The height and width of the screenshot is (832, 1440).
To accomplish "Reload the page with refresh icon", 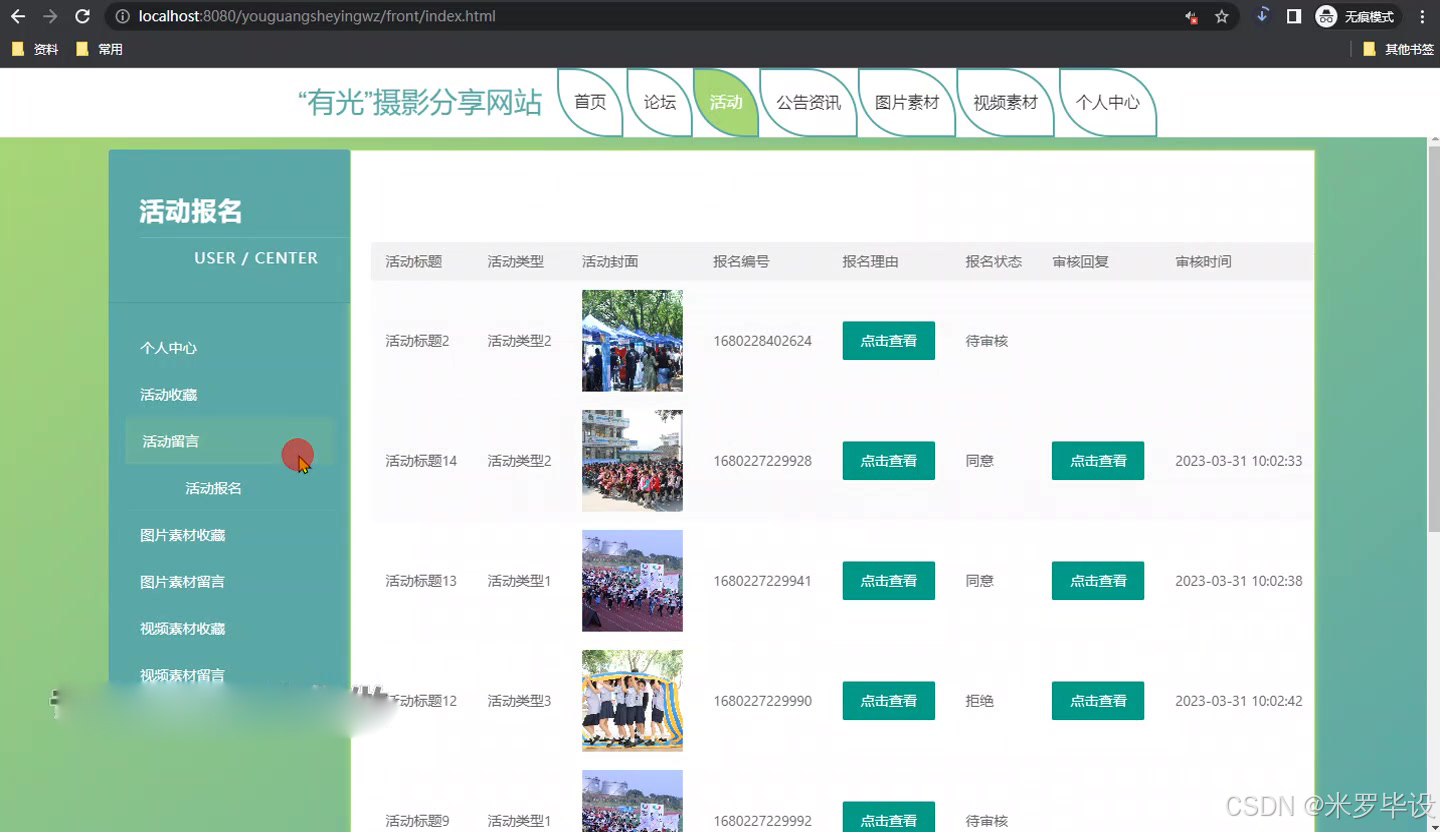I will click(x=82, y=16).
